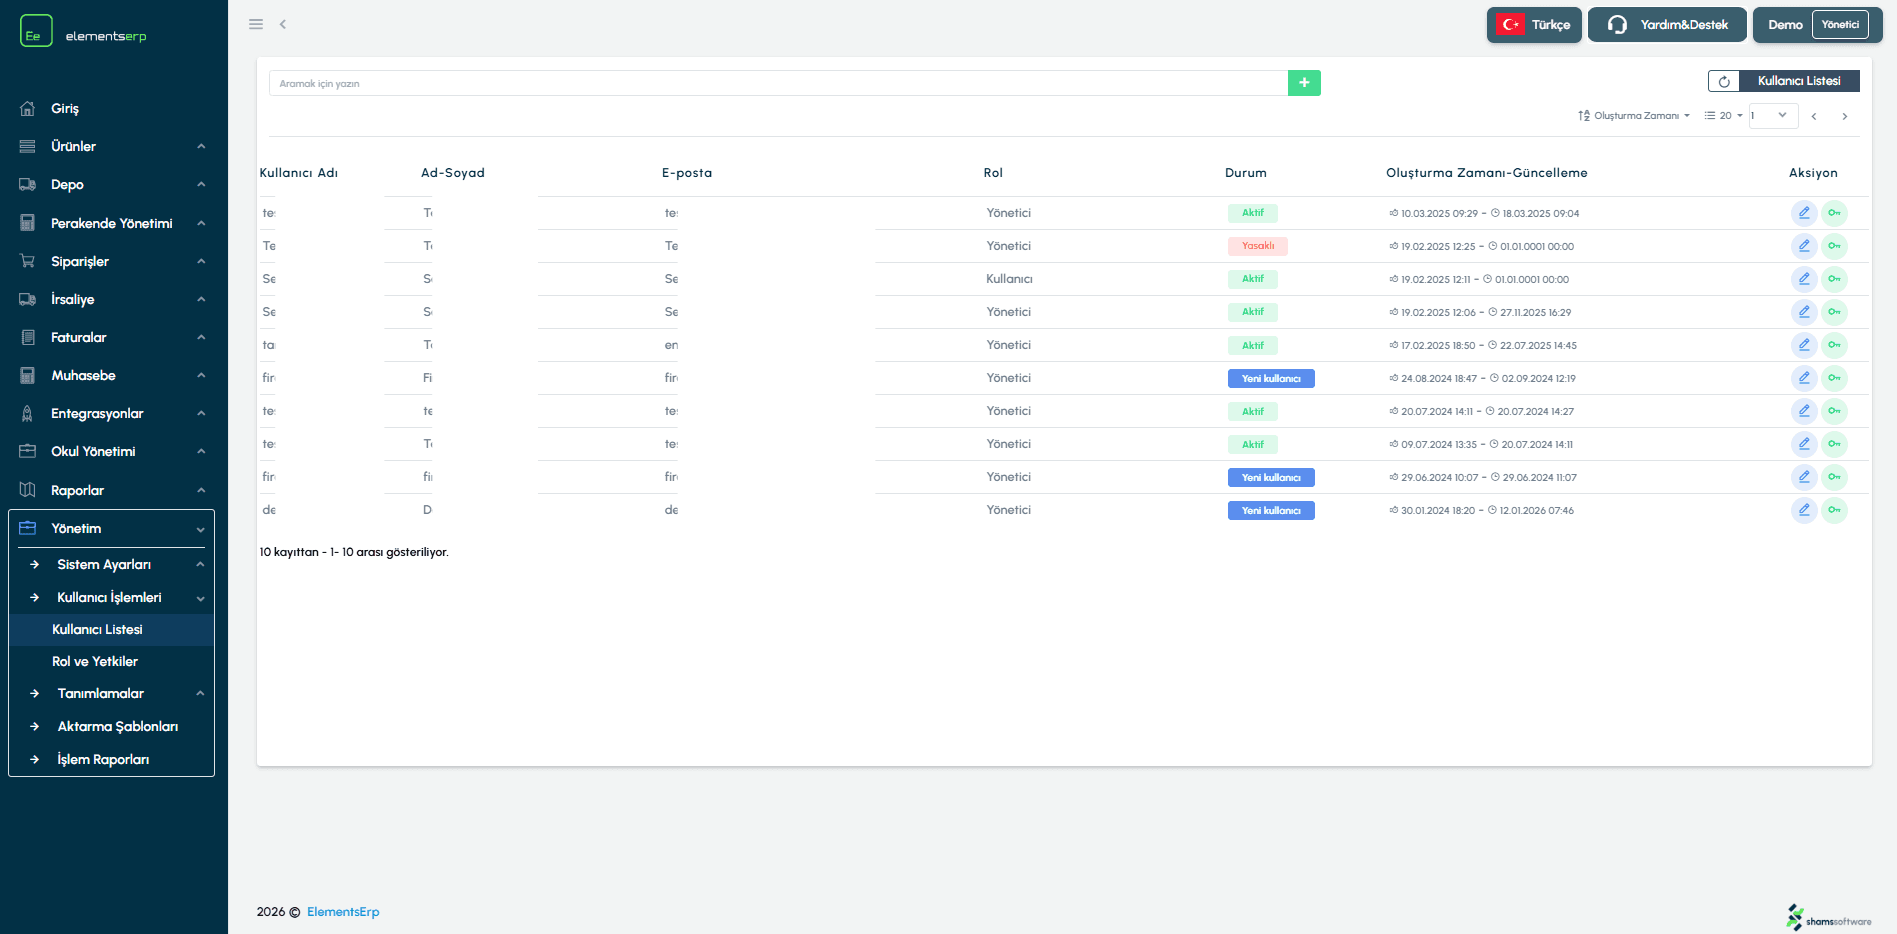Click key icon for user created 29.06.2024 10:07
Image resolution: width=1897 pixels, height=934 pixels.
tap(1834, 477)
